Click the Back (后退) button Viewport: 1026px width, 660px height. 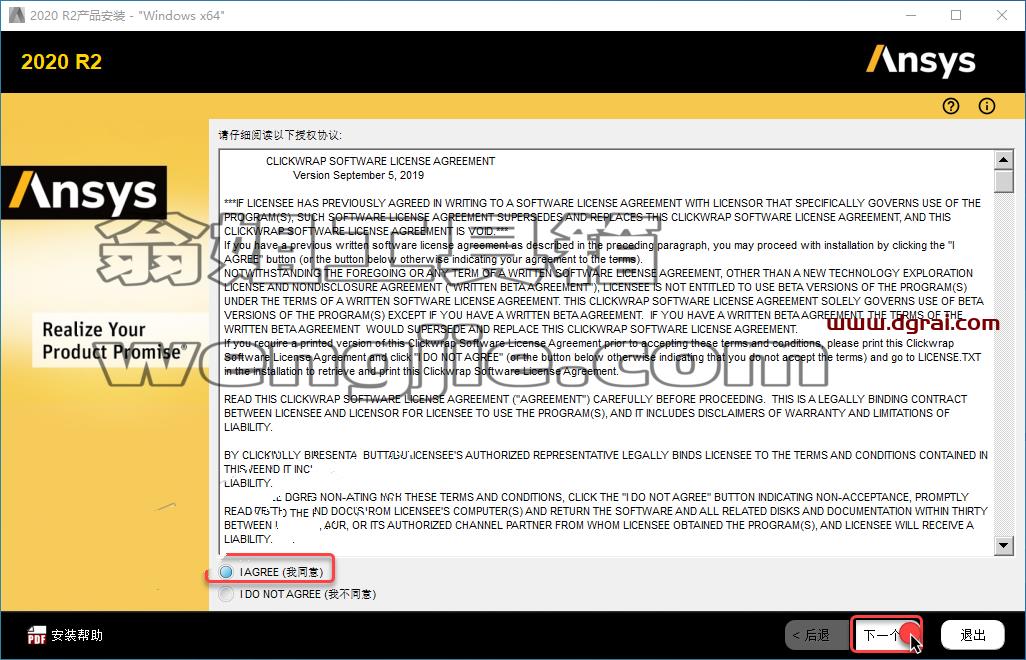(x=818, y=635)
